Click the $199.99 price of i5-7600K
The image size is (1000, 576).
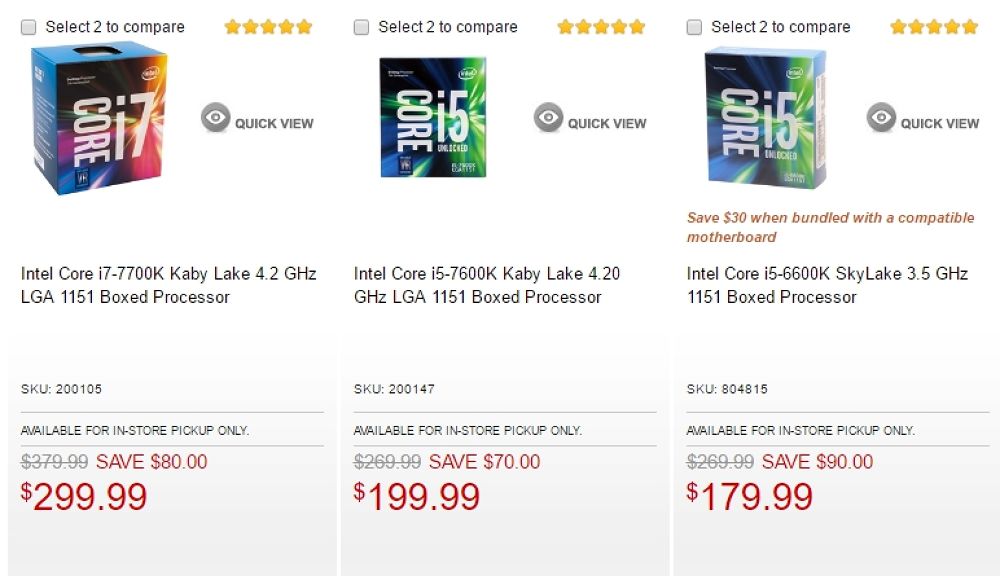point(417,497)
